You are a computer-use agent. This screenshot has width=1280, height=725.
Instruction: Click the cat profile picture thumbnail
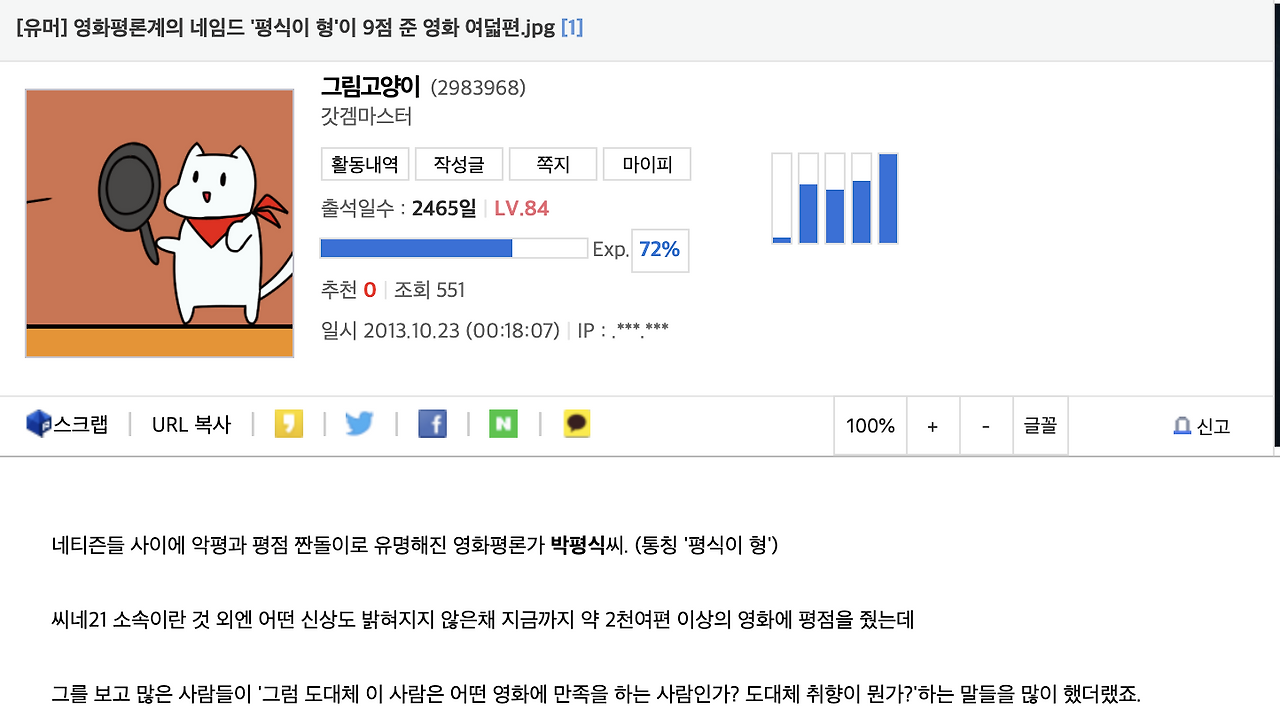pyautogui.click(x=159, y=223)
